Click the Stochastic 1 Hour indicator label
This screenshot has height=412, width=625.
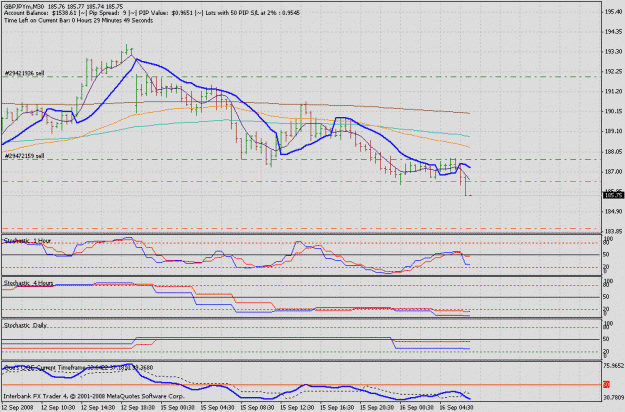[x=27, y=241]
